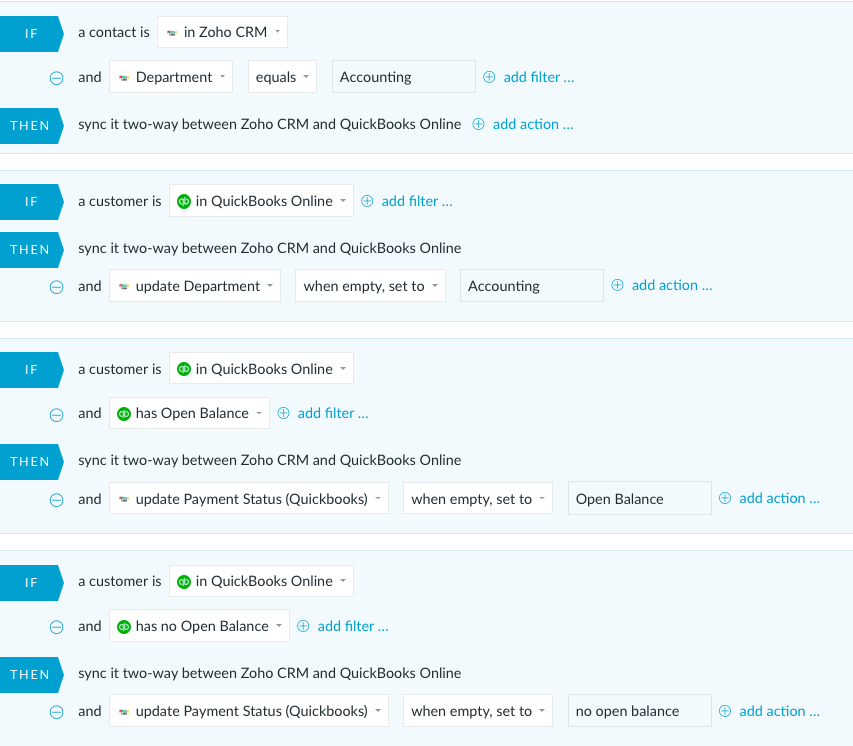Click the first rule's IF label

tap(31, 34)
